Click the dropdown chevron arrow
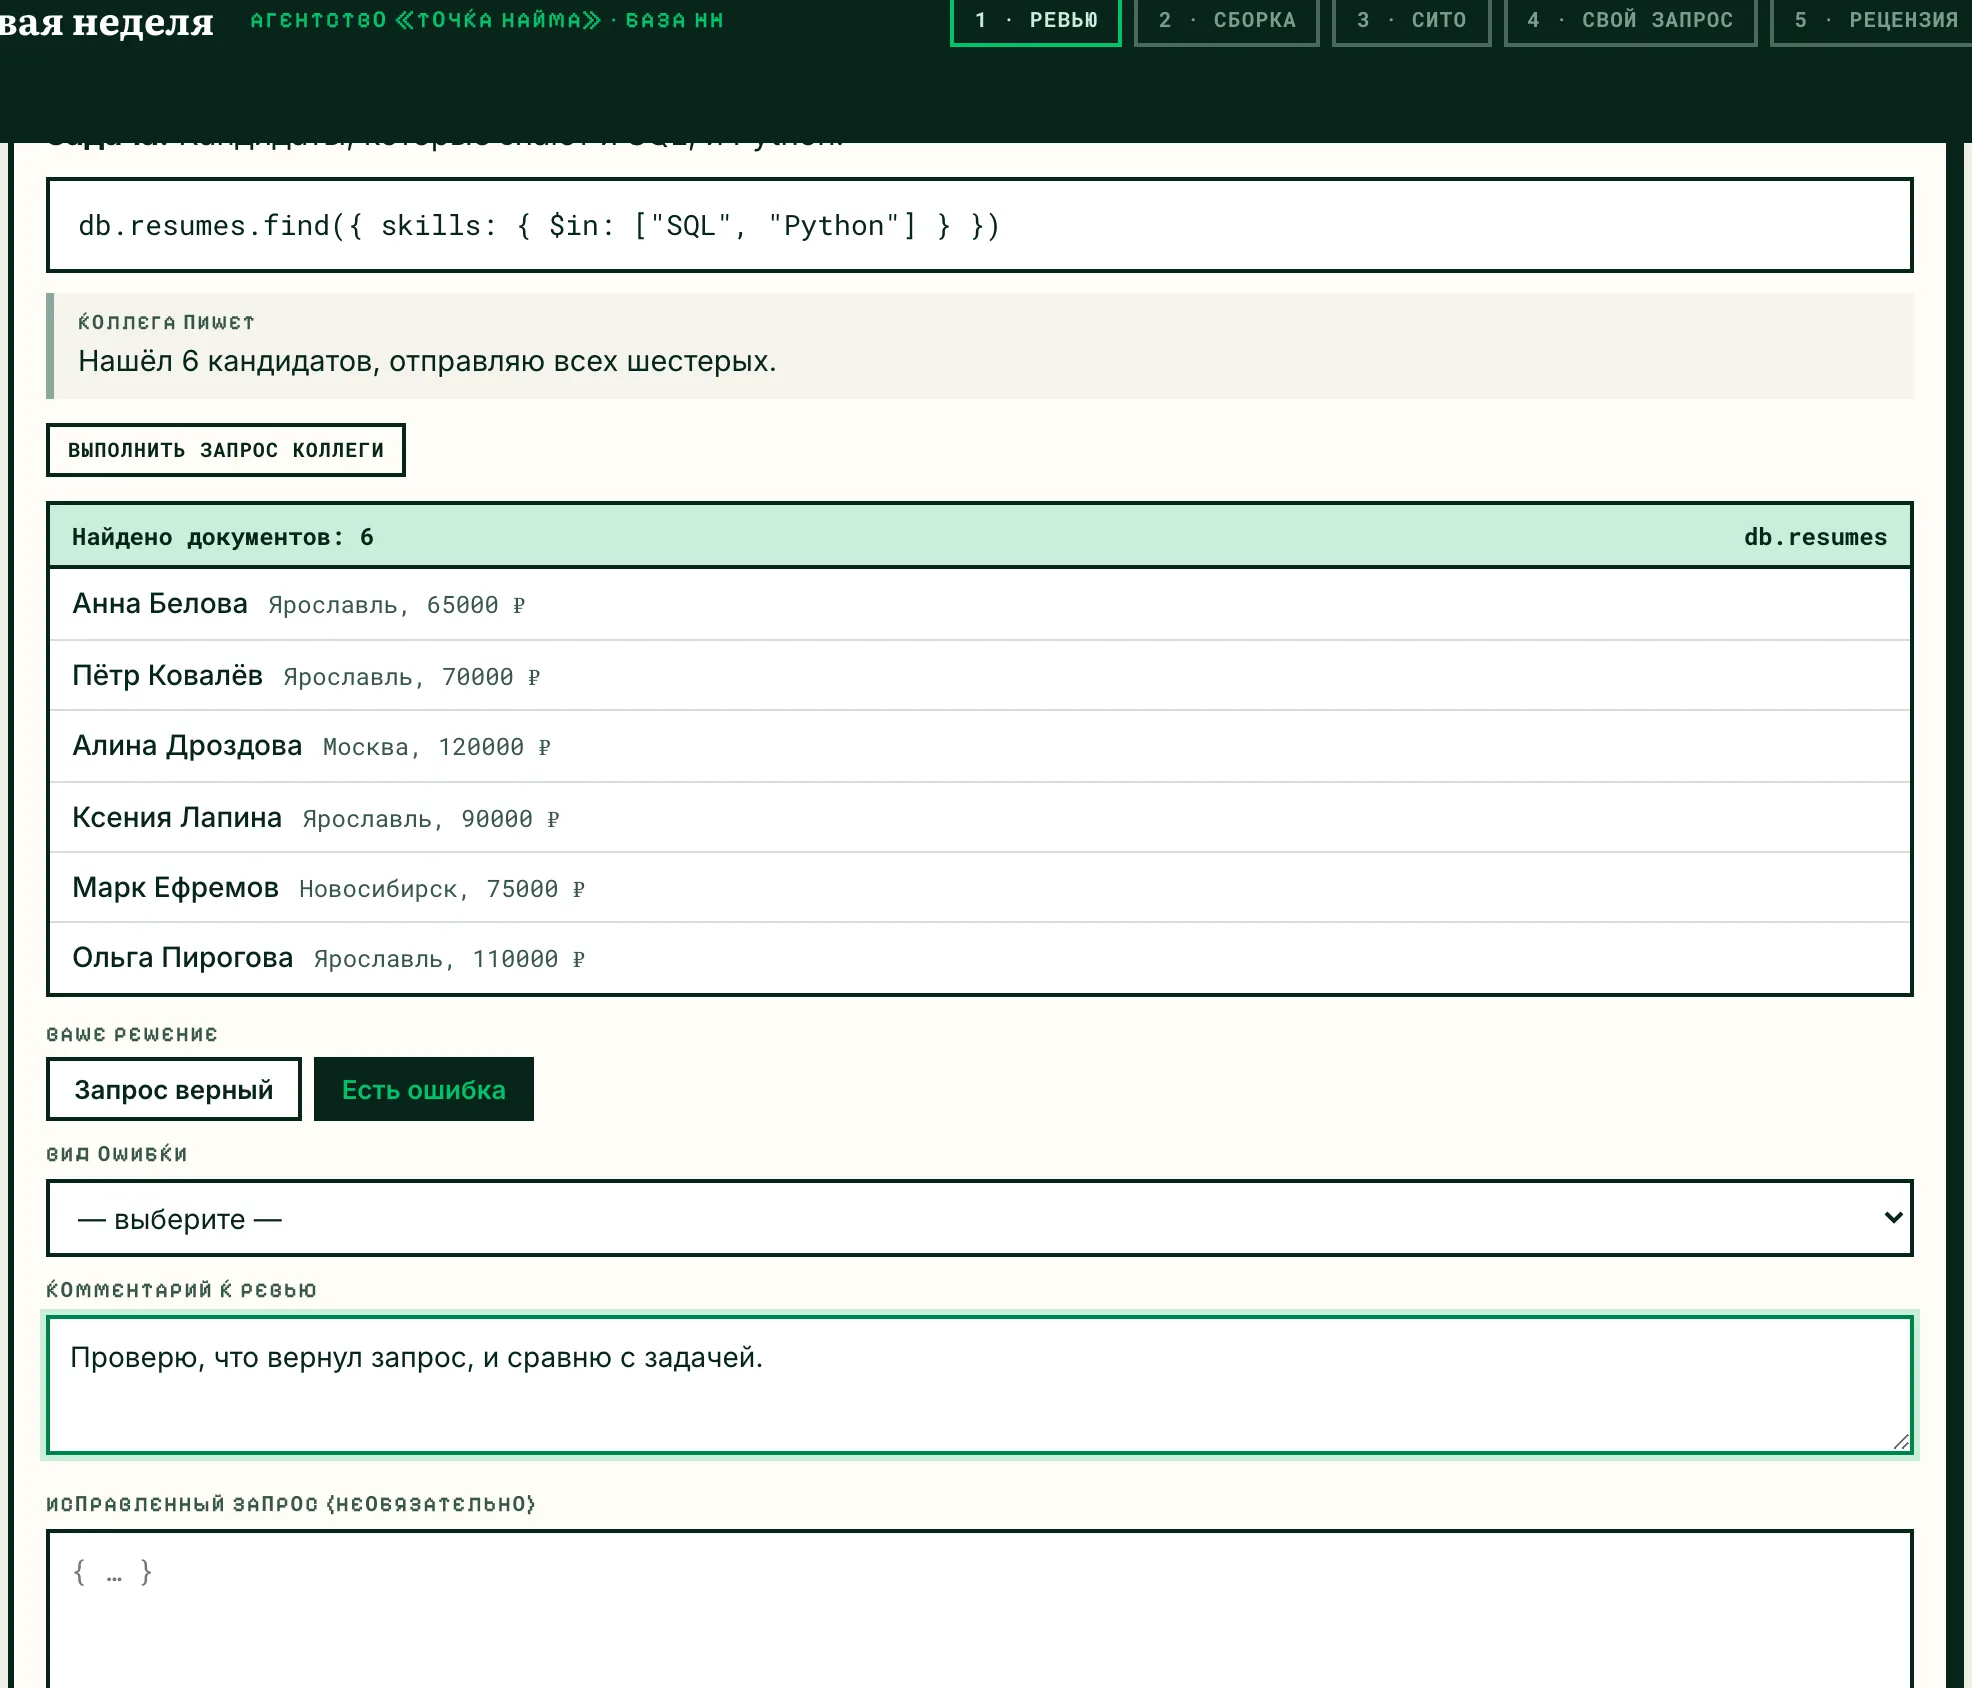The image size is (1972, 1688). click(x=1892, y=1217)
